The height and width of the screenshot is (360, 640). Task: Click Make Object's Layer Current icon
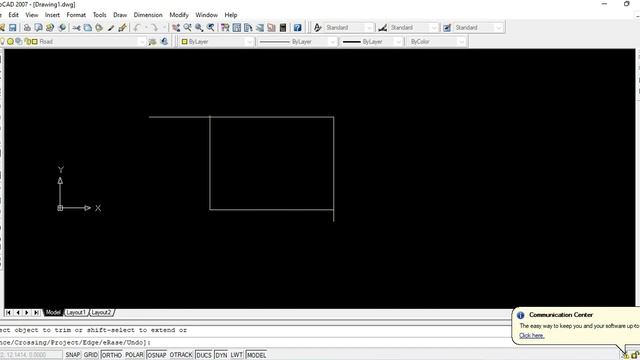tap(152, 42)
